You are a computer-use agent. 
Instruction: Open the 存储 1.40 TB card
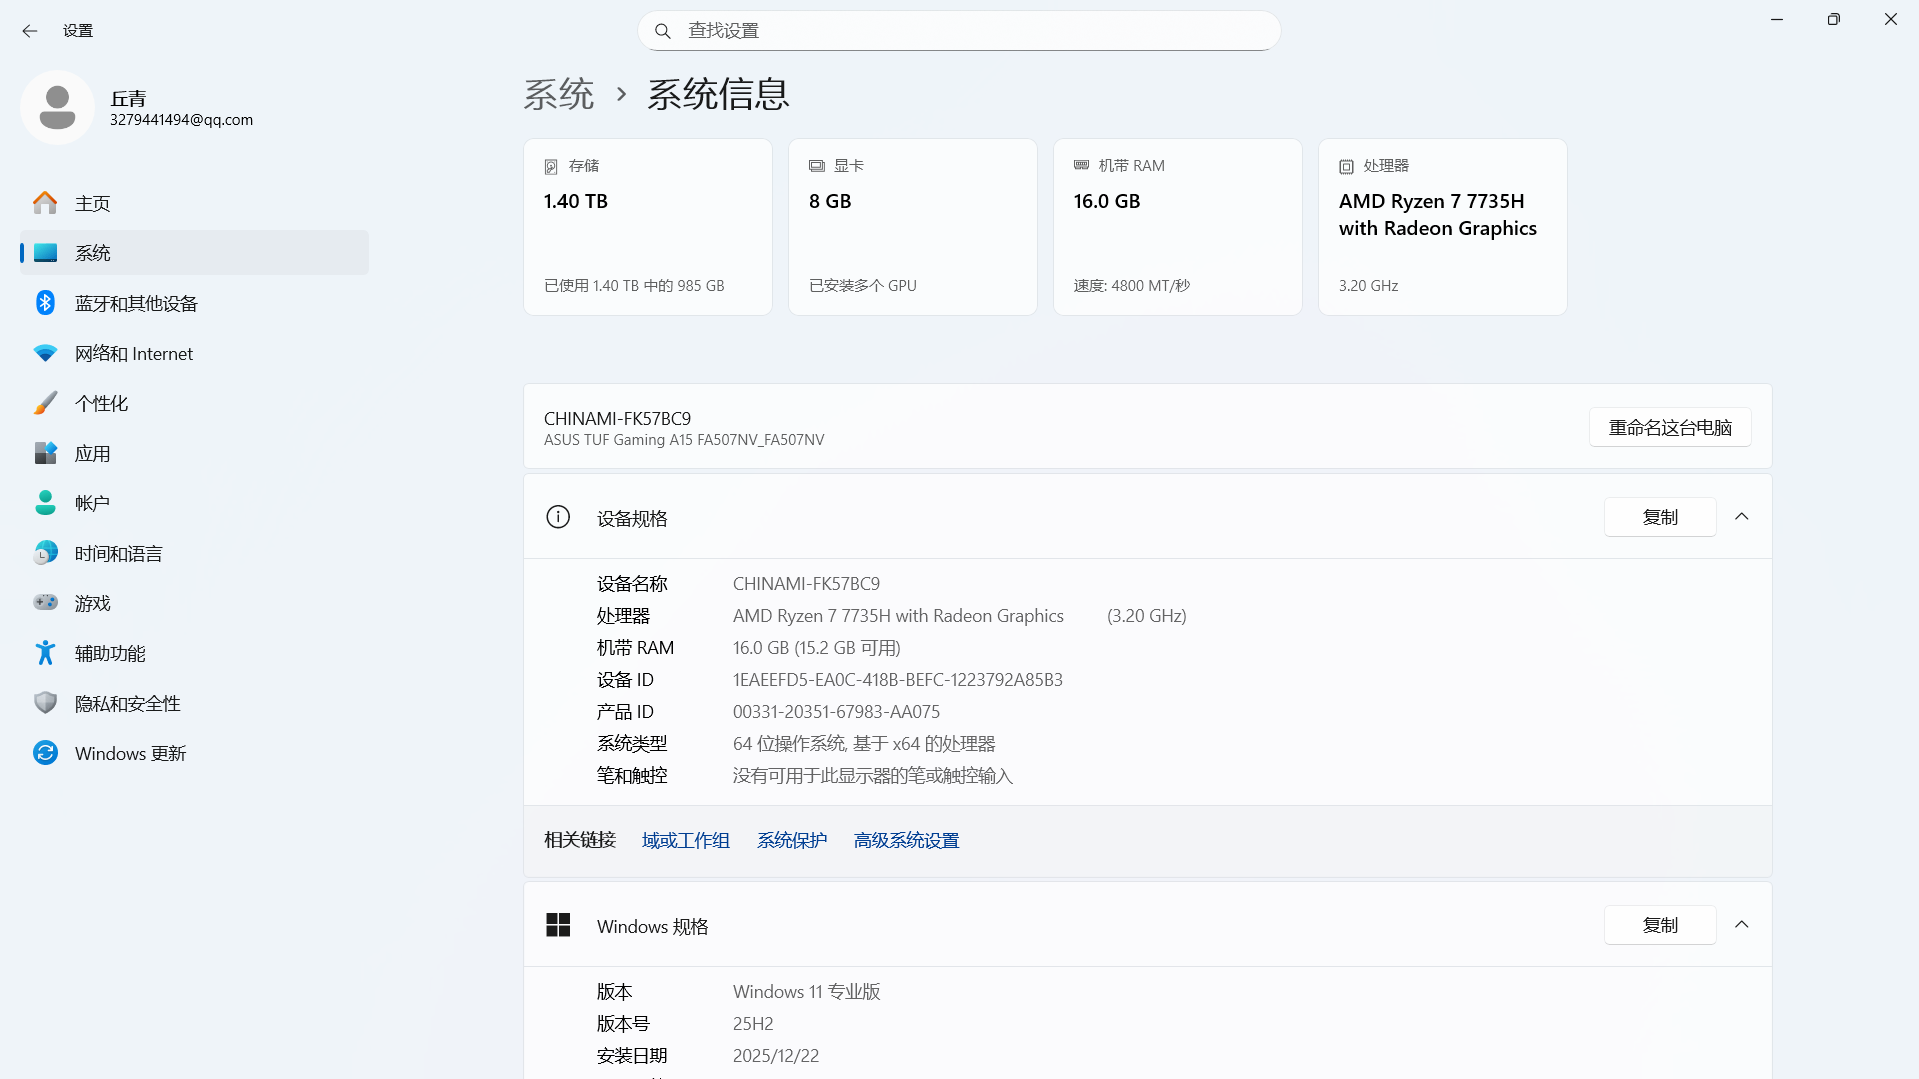click(647, 227)
